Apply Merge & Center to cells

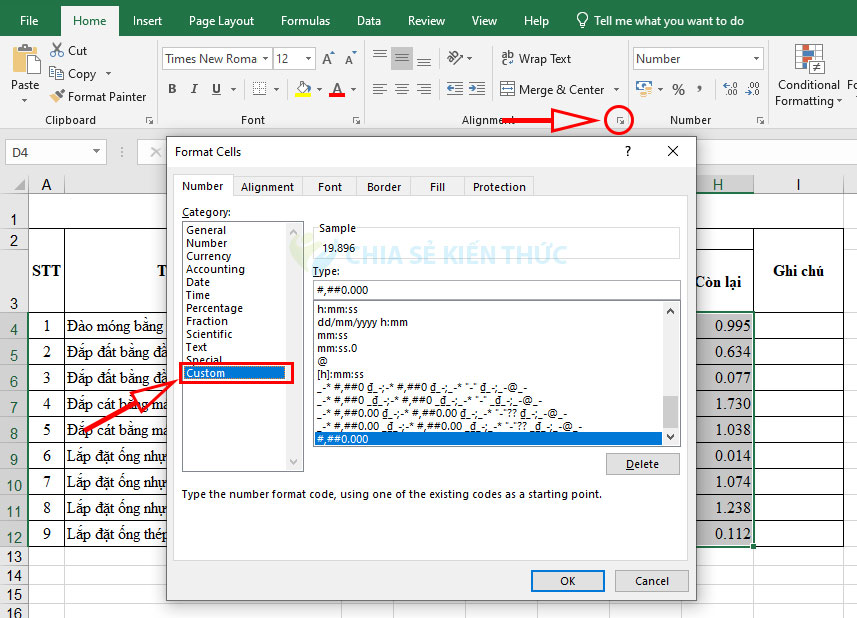(555, 89)
